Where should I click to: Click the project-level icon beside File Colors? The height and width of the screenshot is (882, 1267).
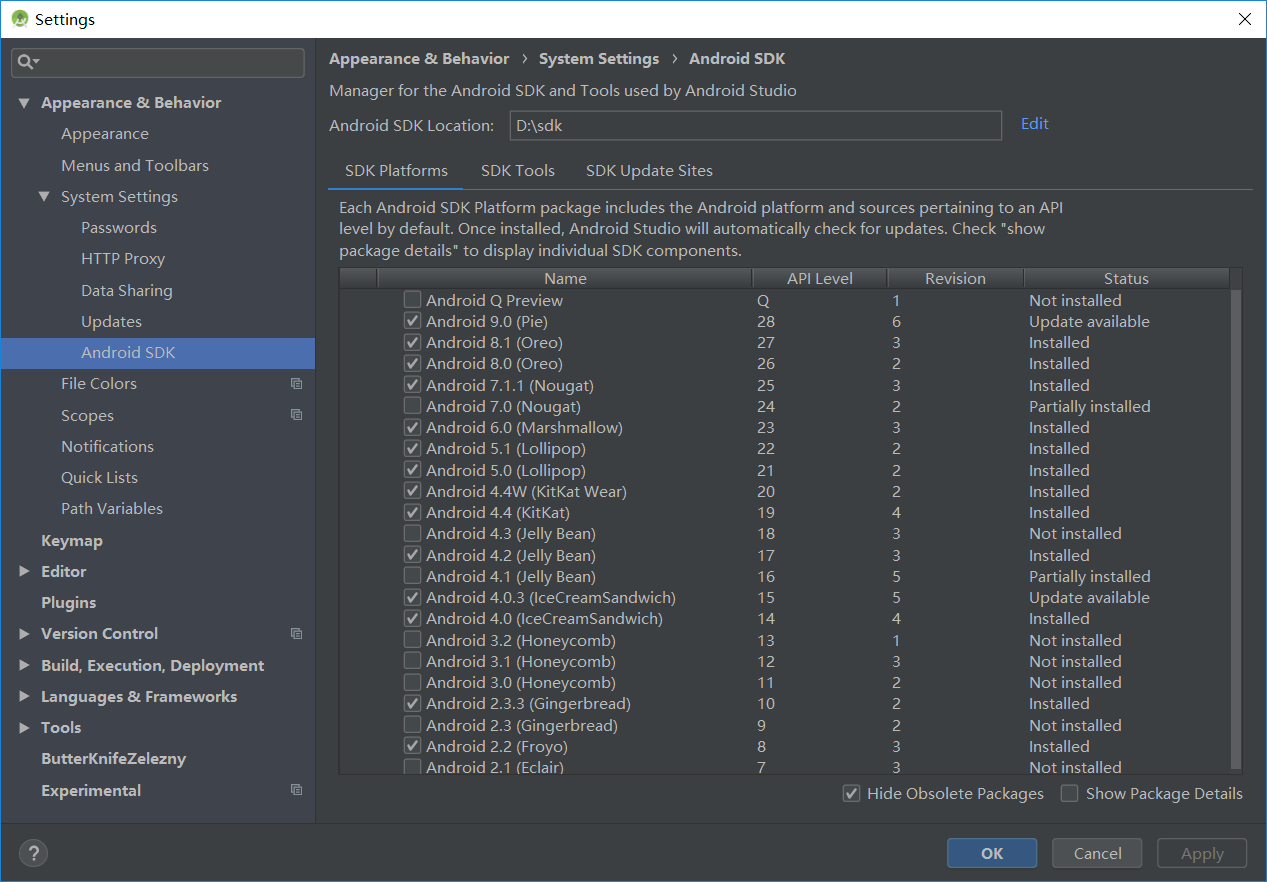(296, 384)
